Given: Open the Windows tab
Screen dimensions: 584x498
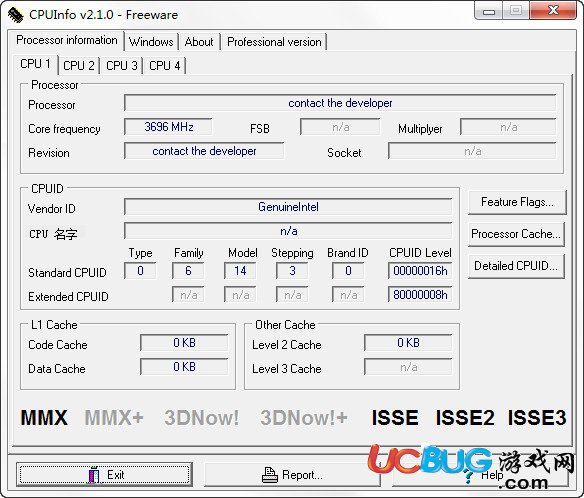Looking at the screenshot, I should tap(151, 42).
